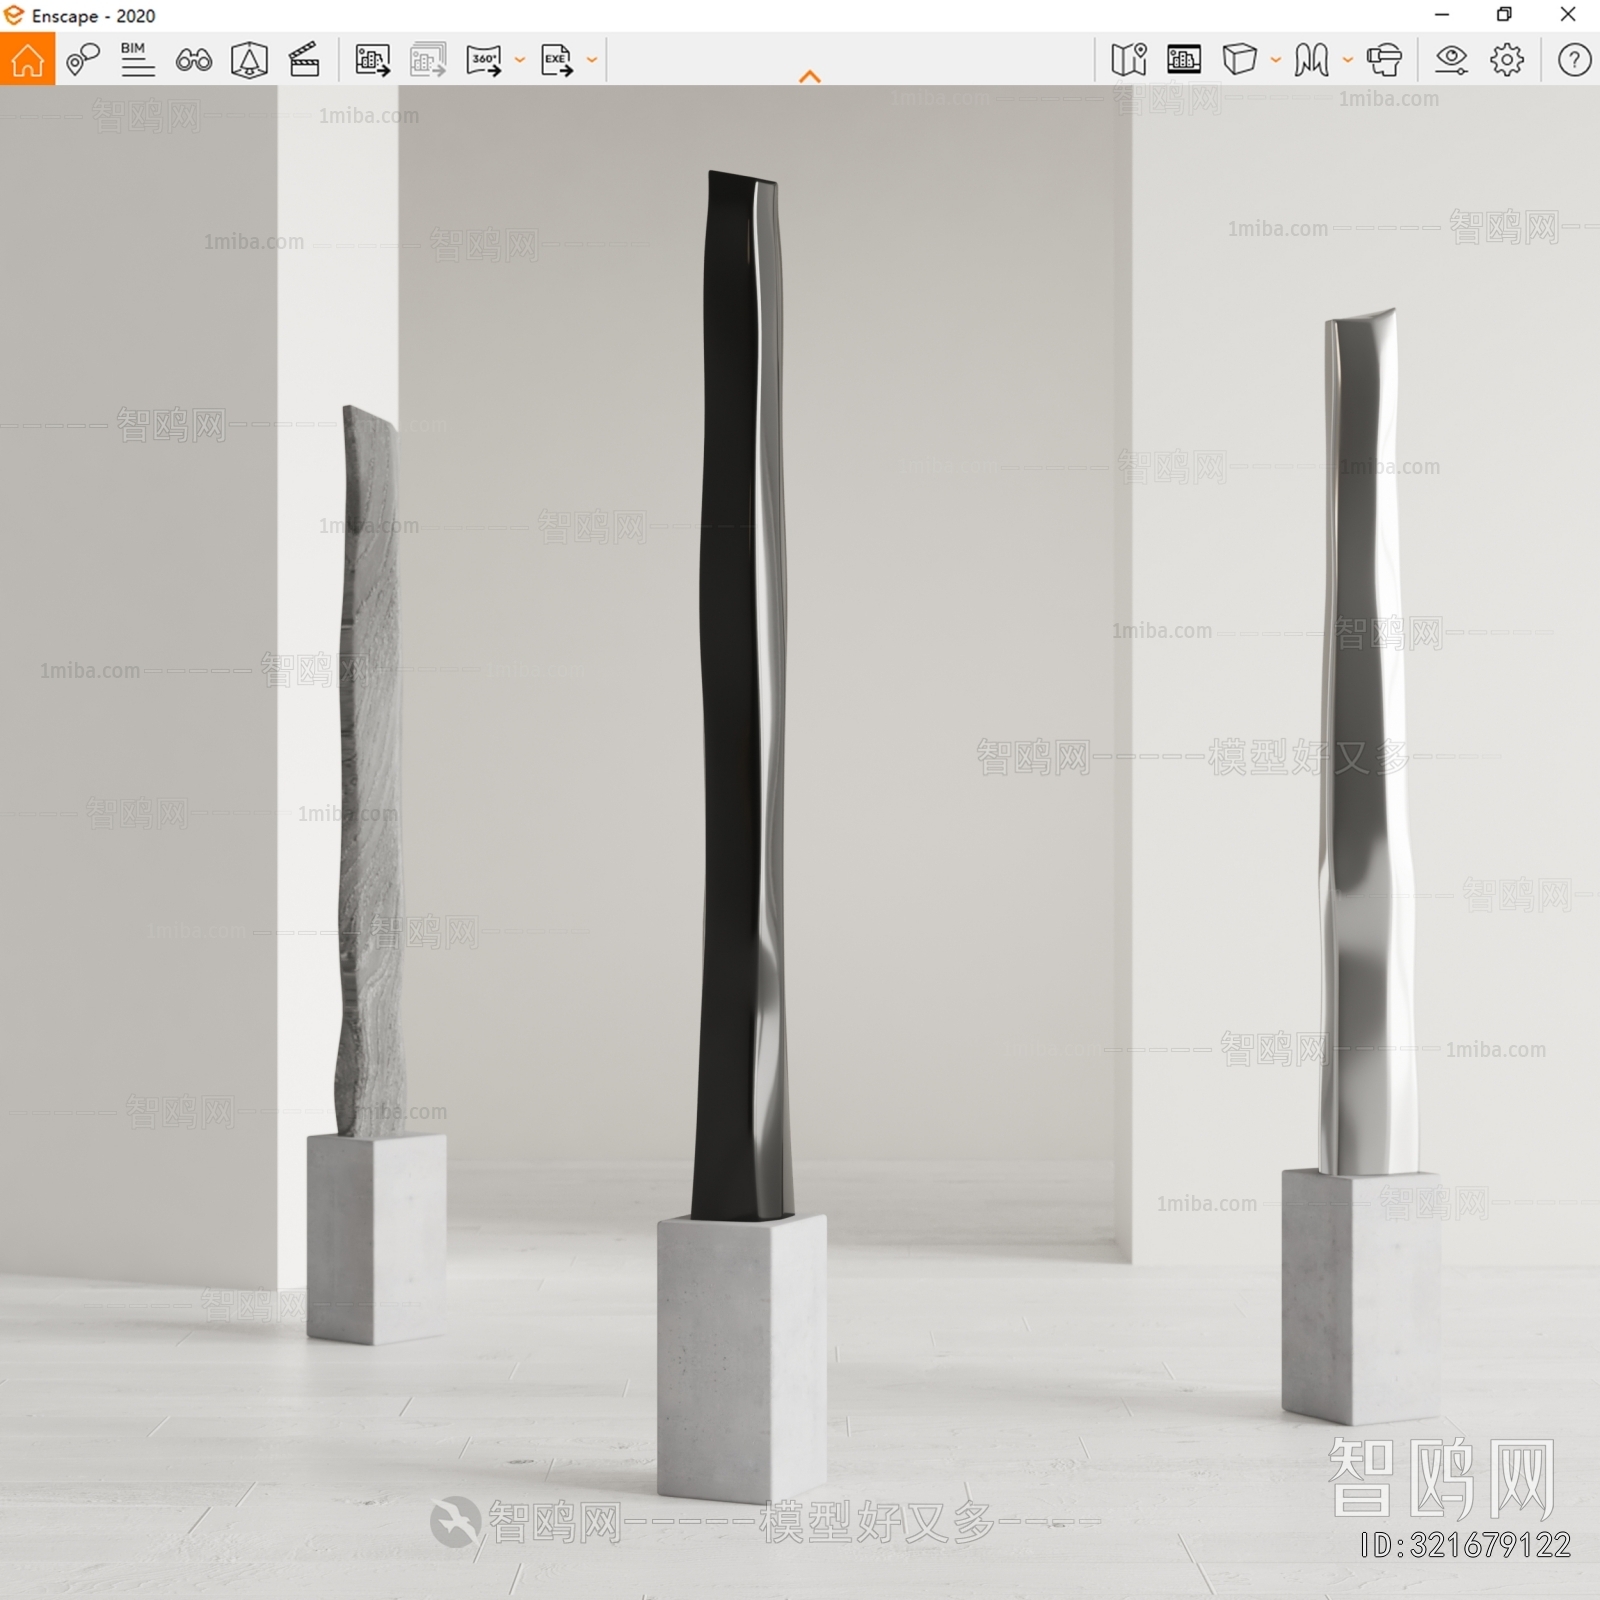Toggle the White Mode render style icon
This screenshot has width=1600, height=1600.
1311,60
